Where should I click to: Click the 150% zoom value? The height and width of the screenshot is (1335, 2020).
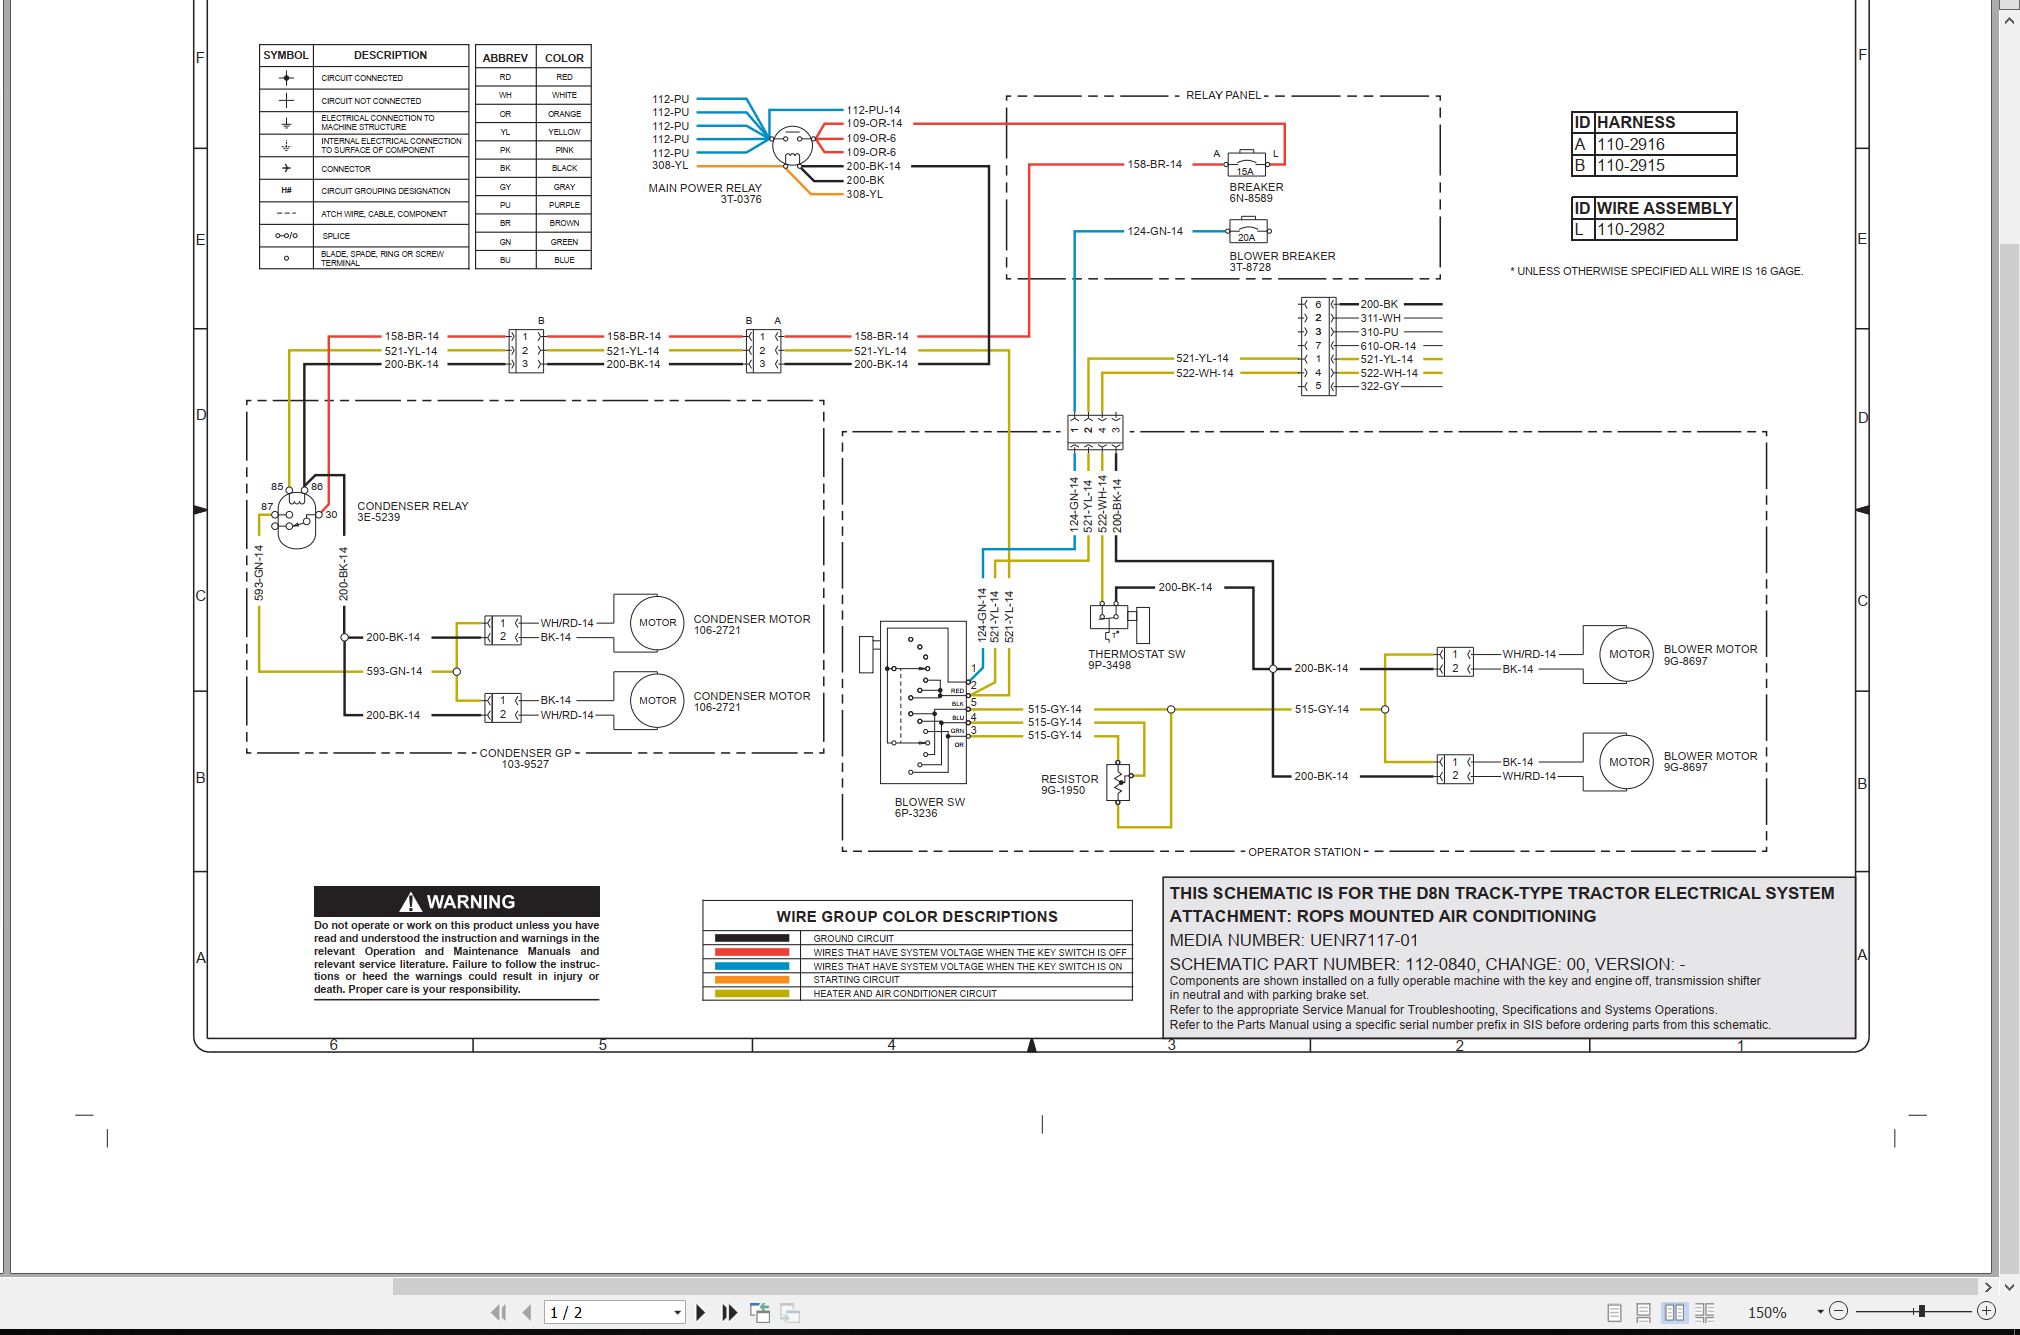click(1767, 1312)
